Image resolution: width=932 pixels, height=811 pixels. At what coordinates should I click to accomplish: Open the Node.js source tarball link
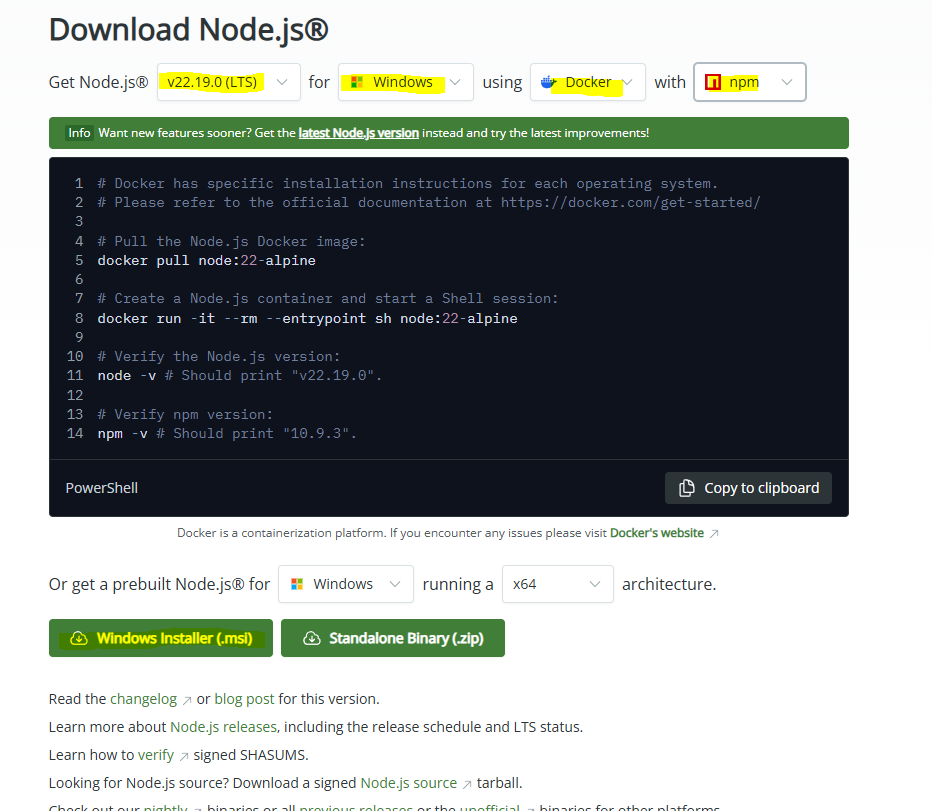point(408,782)
